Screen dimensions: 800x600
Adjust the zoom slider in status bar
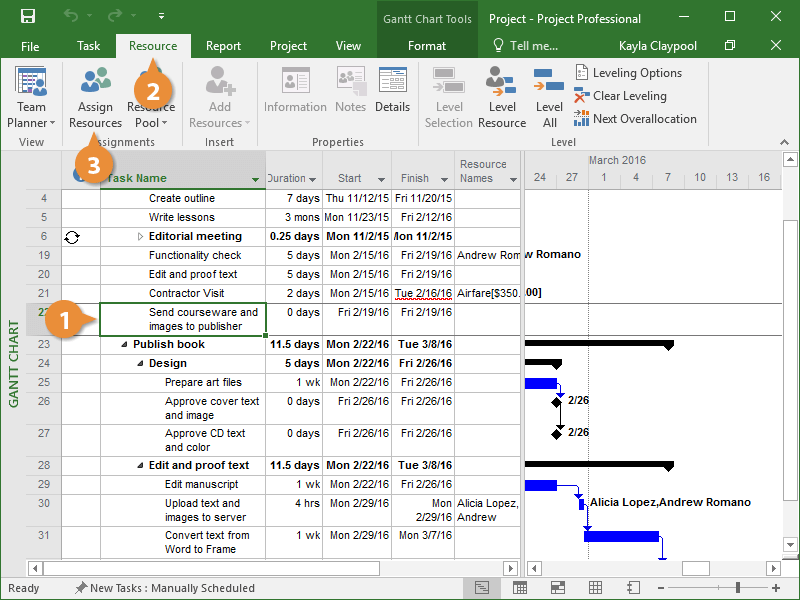738,588
